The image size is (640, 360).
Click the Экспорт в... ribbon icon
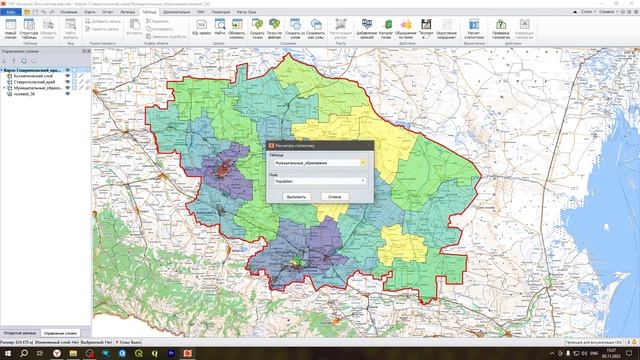click(426, 29)
